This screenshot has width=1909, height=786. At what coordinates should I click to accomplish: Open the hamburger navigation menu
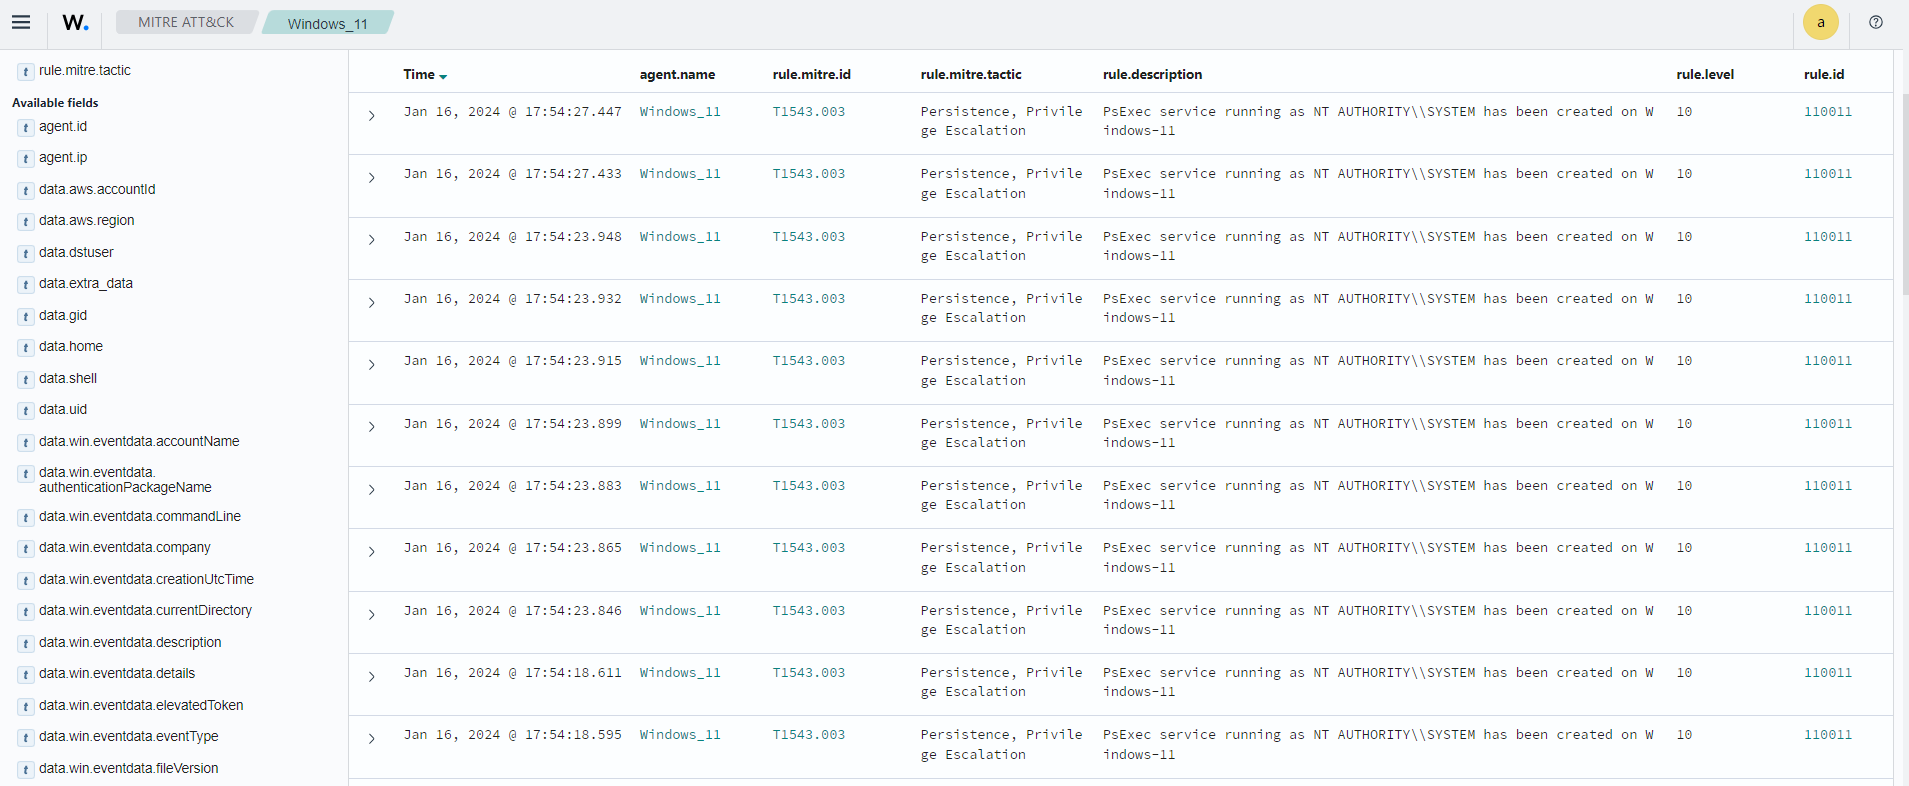coord(21,22)
